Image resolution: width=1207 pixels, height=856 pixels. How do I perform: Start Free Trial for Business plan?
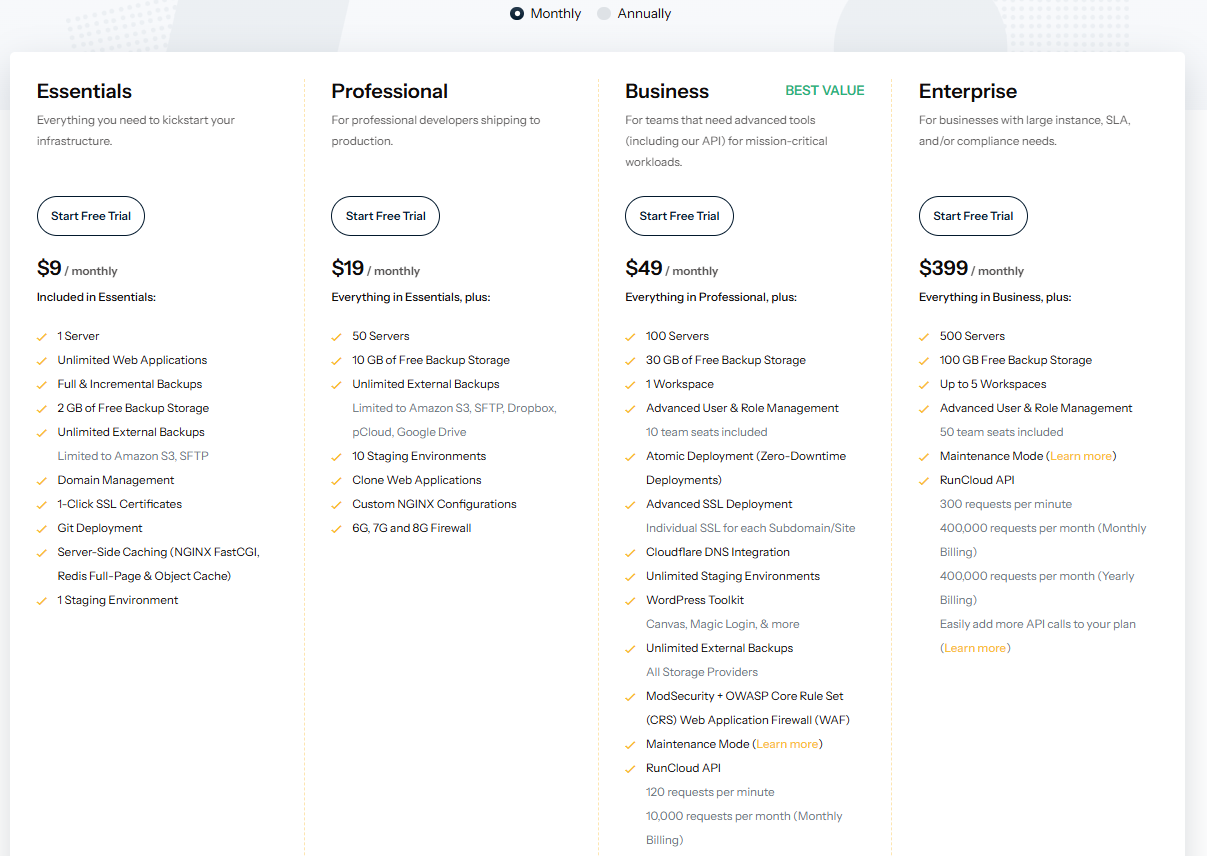(679, 216)
